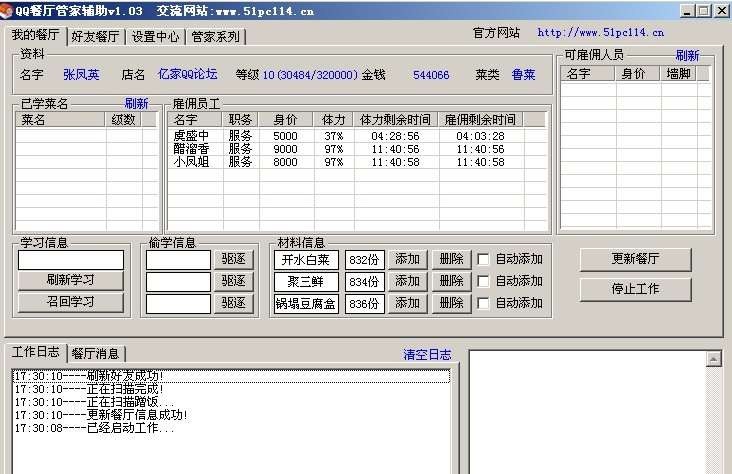Click 添加 for 开水白菜
Screen dimensions: 732x474
[408, 259]
